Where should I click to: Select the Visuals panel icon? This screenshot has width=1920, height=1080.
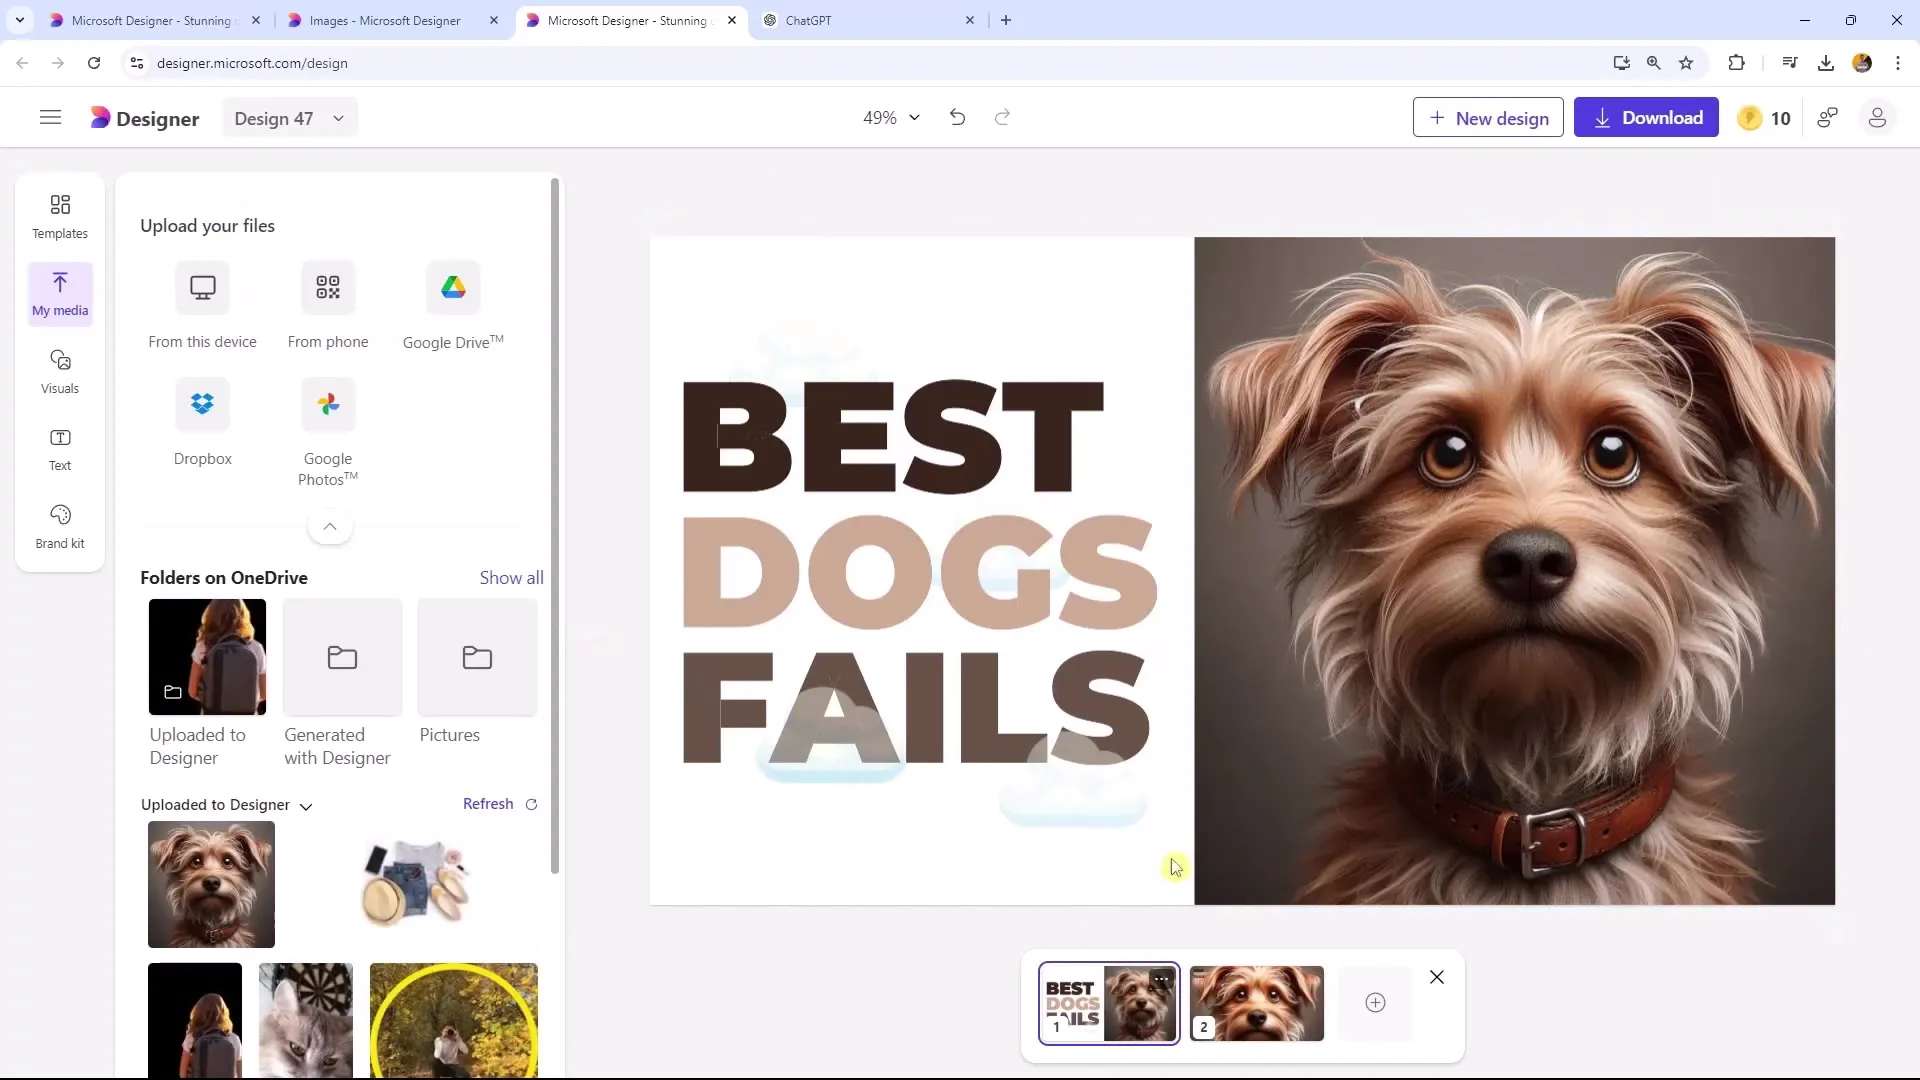pos(59,371)
